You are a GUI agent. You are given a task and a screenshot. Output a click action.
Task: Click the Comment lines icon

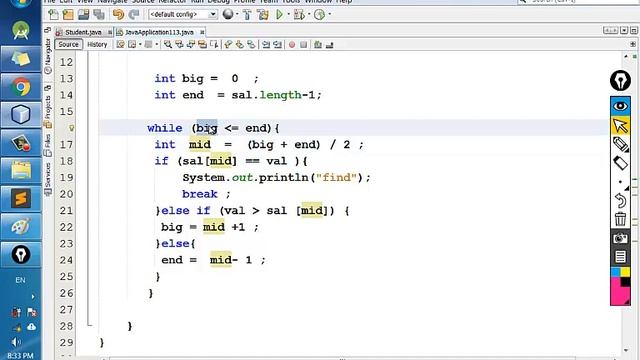point(318,44)
